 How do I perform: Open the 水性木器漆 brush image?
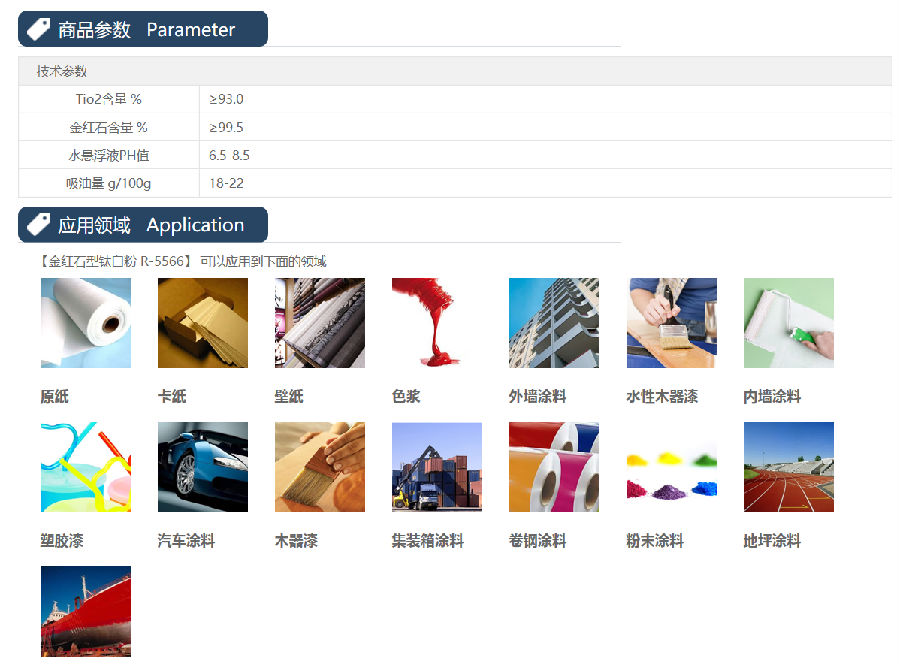671,323
